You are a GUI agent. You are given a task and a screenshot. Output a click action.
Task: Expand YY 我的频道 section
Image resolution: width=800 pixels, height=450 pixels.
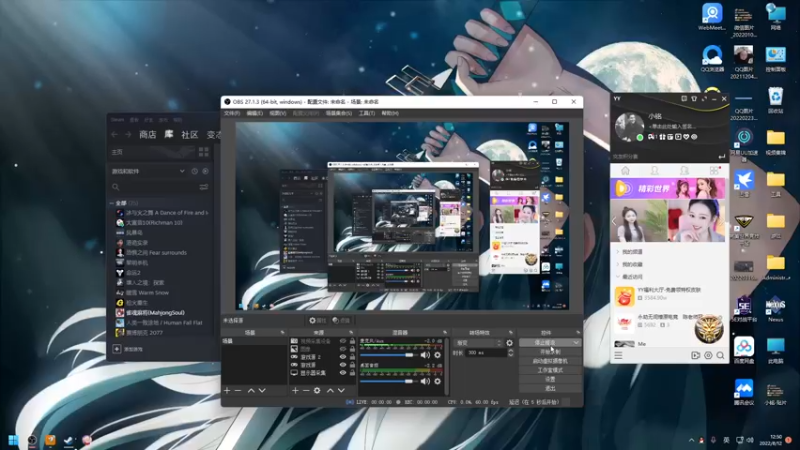(618, 252)
